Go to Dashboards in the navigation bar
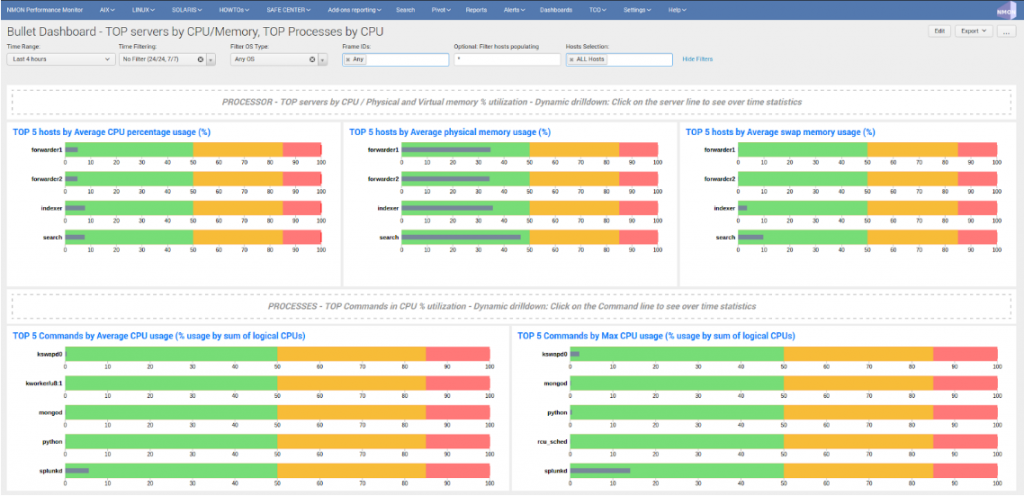Image resolution: width=1024 pixels, height=496 pixels. 556,9
